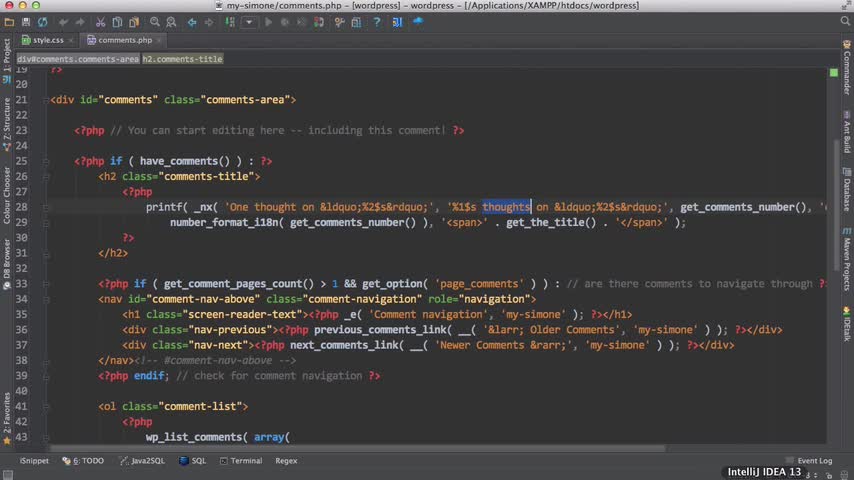The image size is (854, 480).
Task: Open the run configuration dropdown
Action: (x=249, y=22)
